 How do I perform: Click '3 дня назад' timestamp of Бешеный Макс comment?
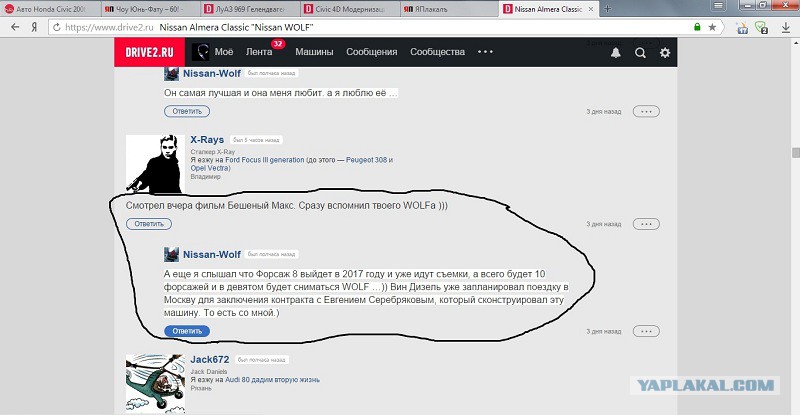point(604,224)
